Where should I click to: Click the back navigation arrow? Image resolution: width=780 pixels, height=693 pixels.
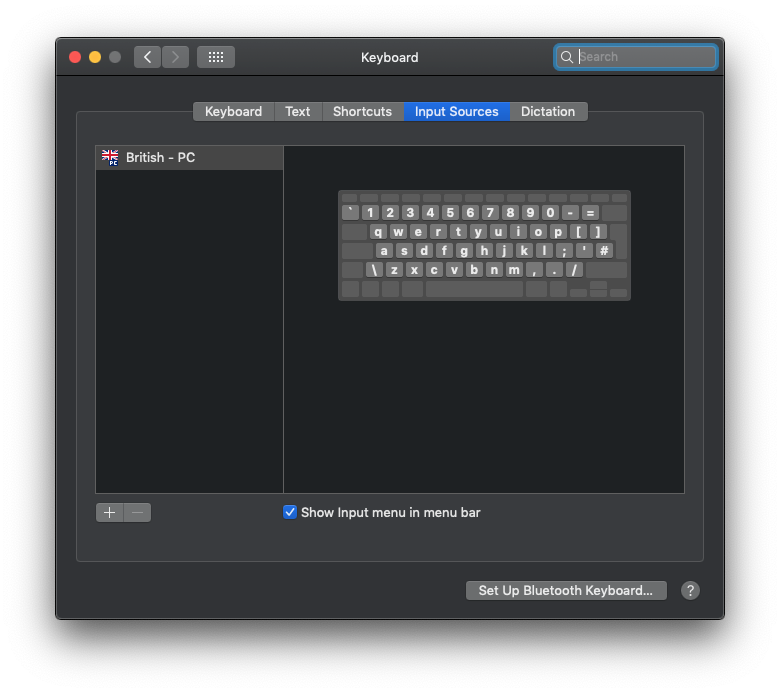pos(147,57)
